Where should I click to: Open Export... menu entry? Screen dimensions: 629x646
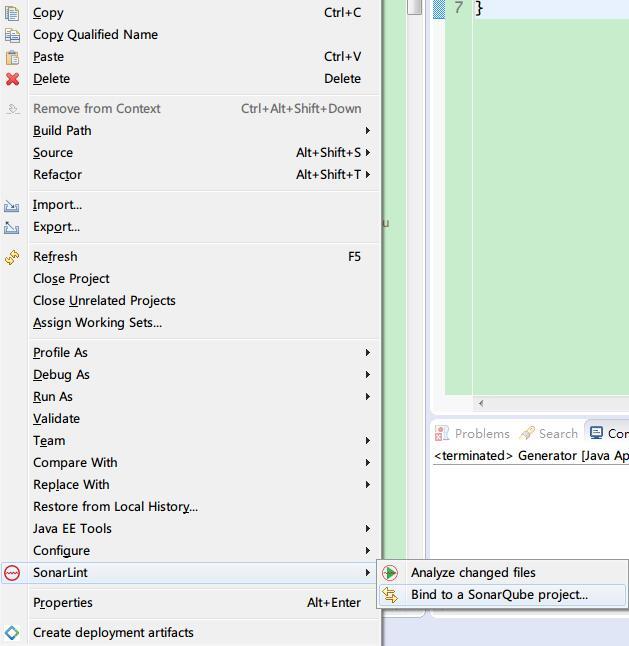point(190,227)
